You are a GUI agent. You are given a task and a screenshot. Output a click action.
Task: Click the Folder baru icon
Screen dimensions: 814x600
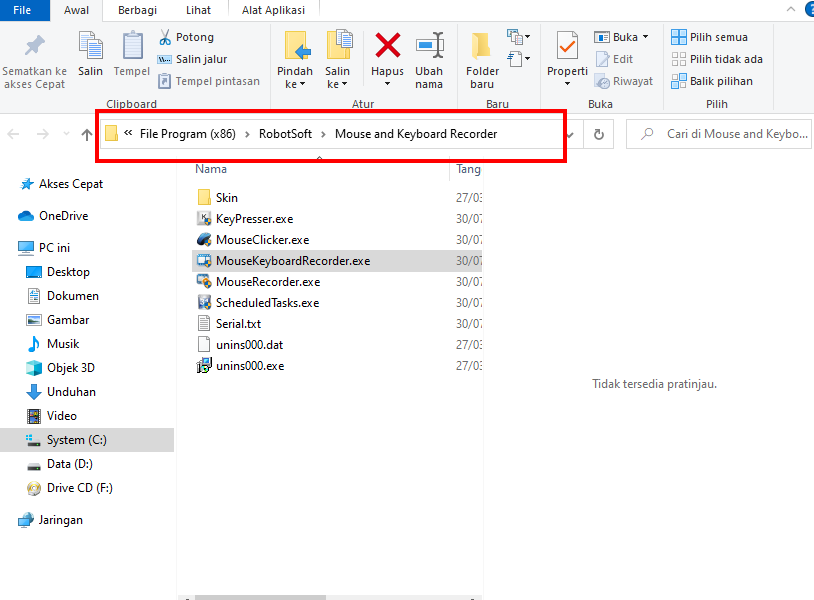[x=481, y=46]
